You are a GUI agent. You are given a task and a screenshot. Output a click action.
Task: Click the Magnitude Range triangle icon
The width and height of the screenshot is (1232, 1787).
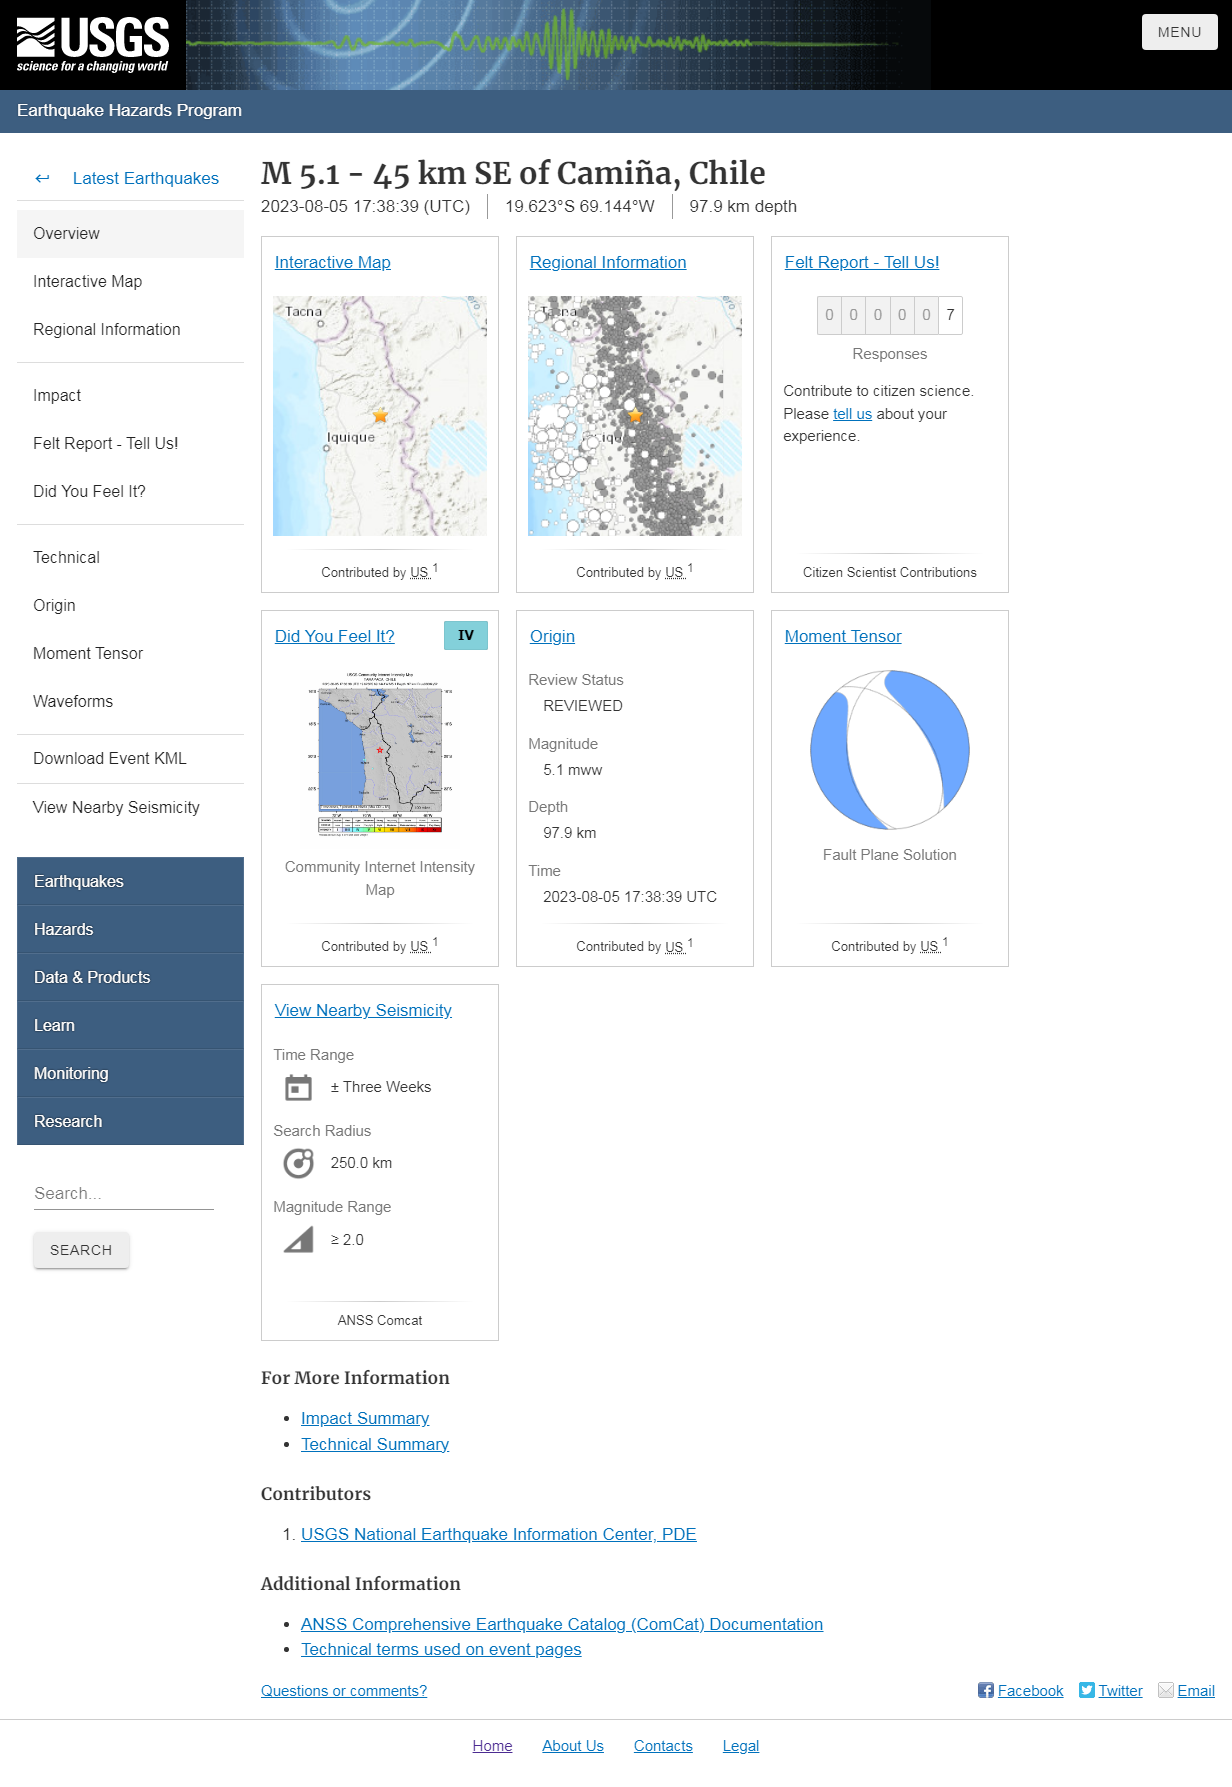(x=298, y=1240)
